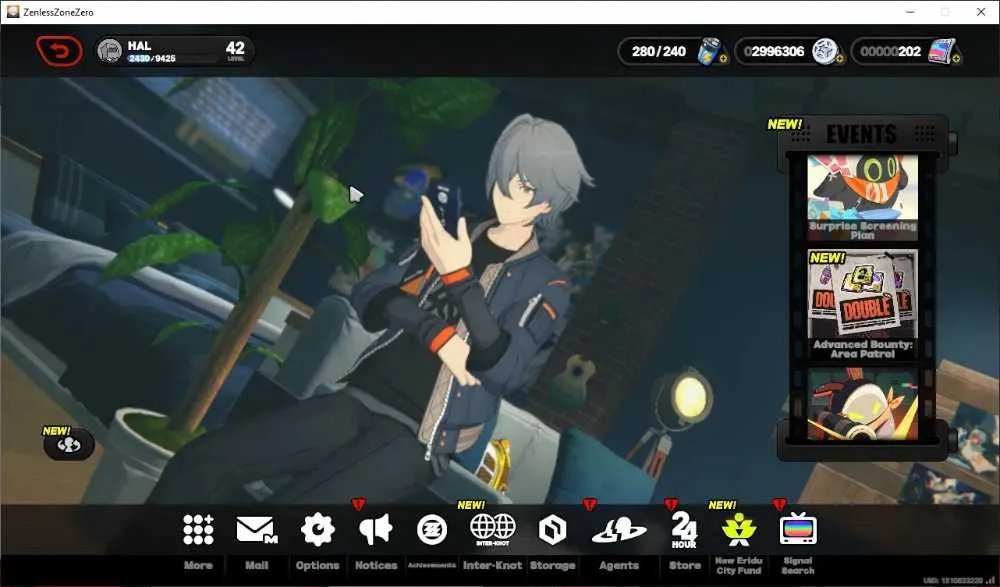Open the Storage hexagon icon

click(x=552, y=530)
